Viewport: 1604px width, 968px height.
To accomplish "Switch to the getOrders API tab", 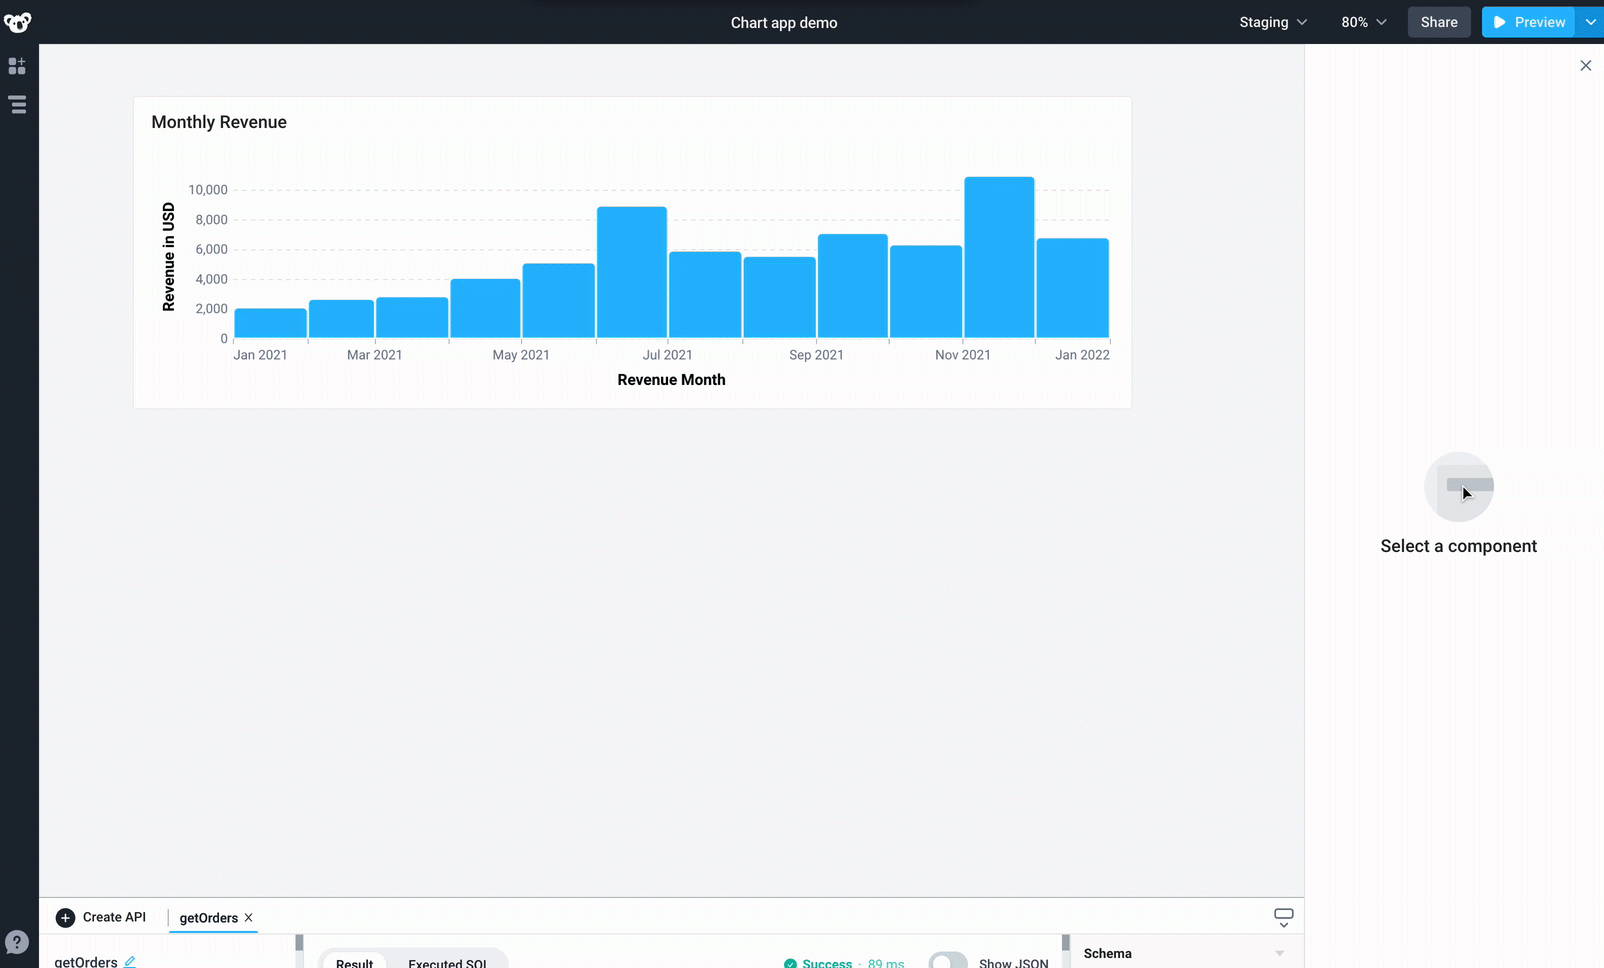I will pyautogui.click(x=208, y=918).
